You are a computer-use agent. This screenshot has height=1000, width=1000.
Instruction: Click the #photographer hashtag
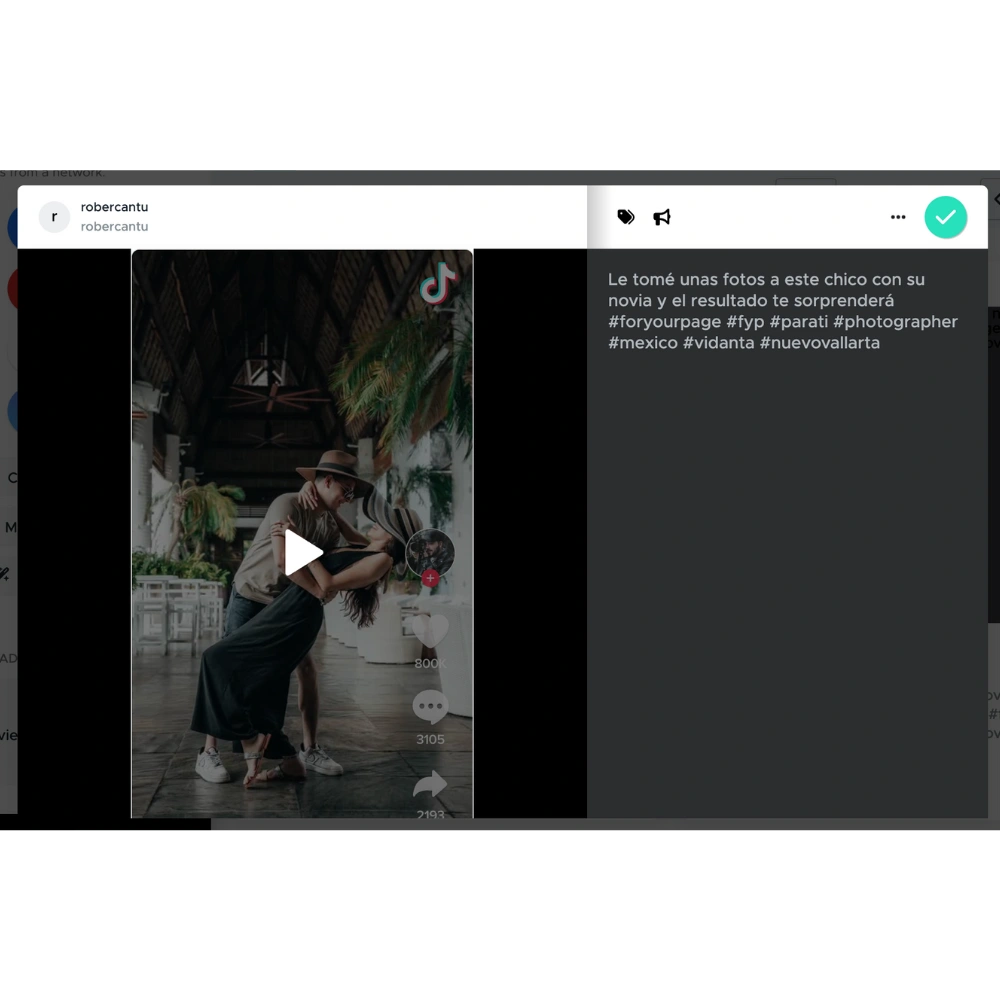click(895, 321)
